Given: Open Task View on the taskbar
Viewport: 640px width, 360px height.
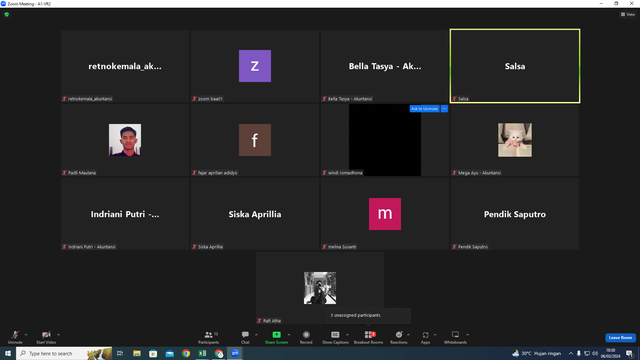Looking at the screenshot, I should pos(120,353).
